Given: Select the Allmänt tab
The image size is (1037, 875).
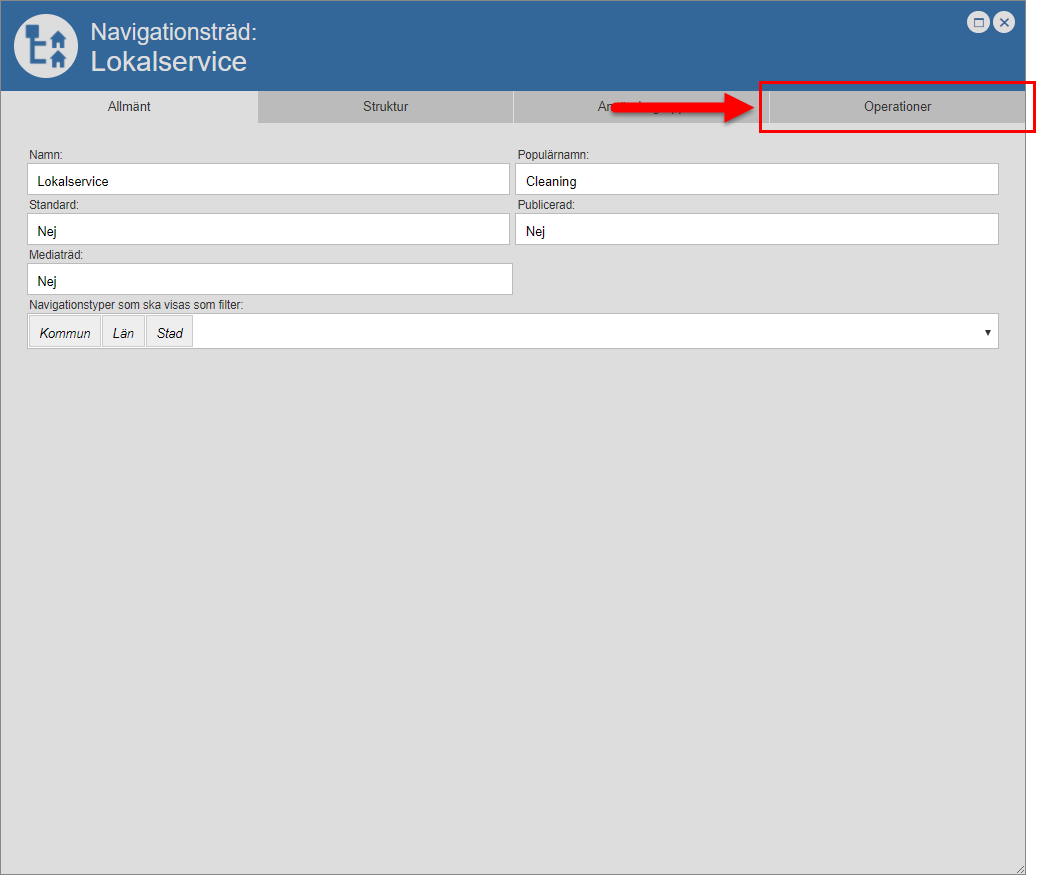Looking at the screenshot, I should coord(129,106).
